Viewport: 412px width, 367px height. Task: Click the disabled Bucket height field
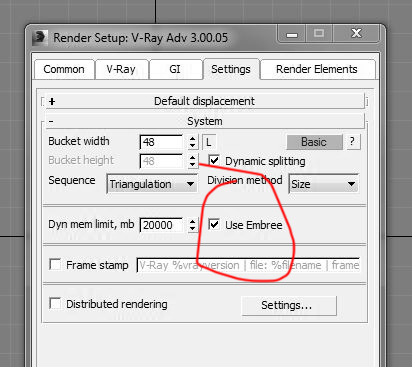point(161,161)
